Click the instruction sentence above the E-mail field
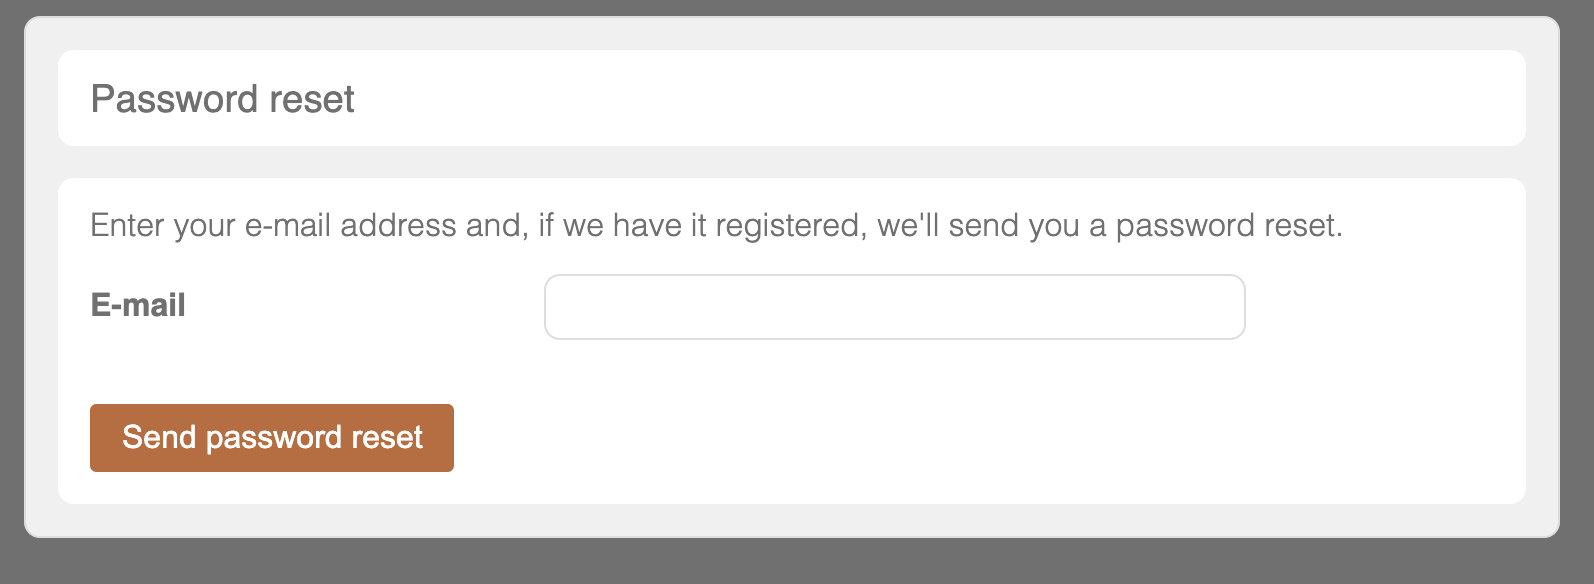This screenshot has width=1594, height=584. tap(715, 225)
